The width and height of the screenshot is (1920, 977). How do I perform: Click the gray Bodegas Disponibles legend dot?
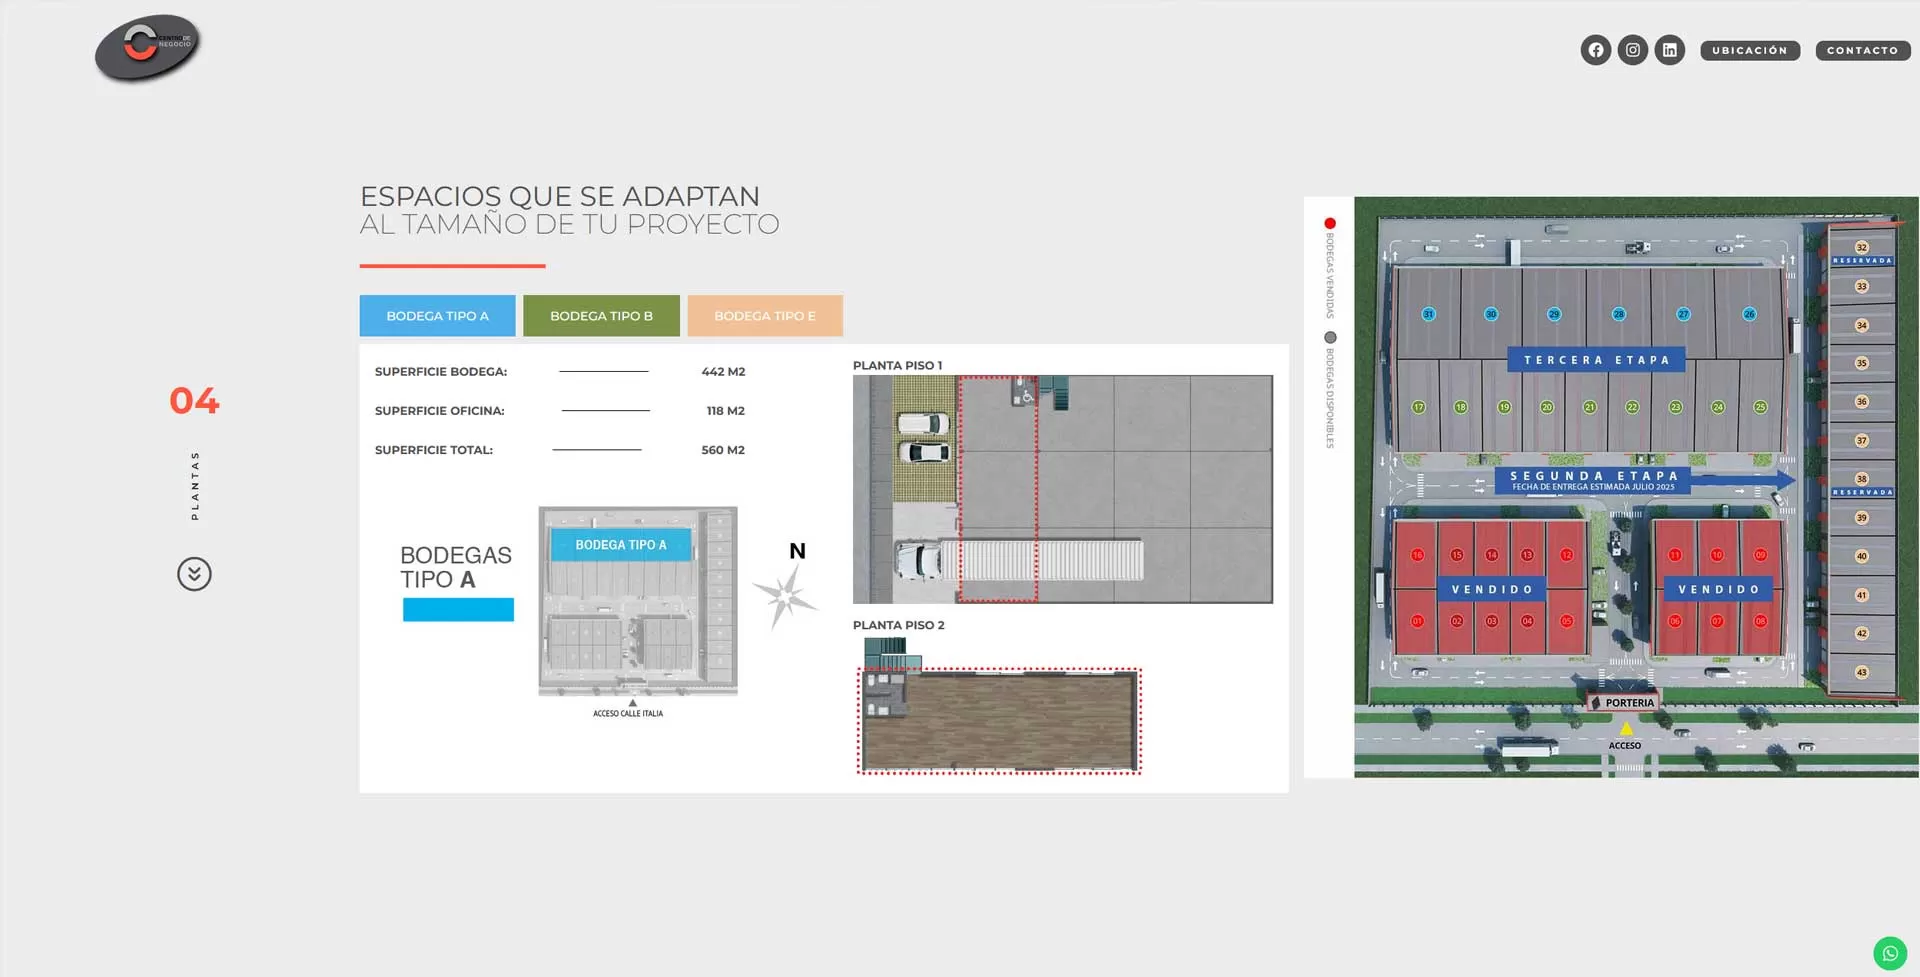pyautogui.click(x=1330, y=338)
